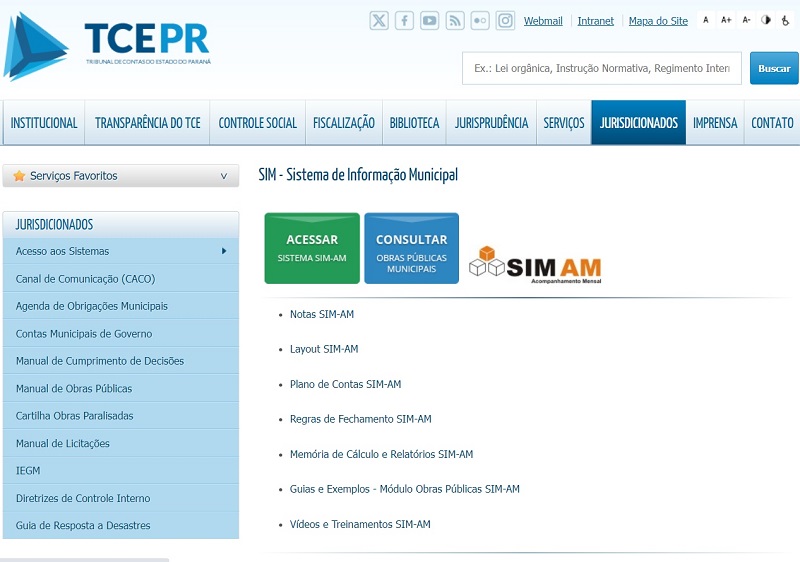This screenshot has height=562, width=800.
Task: Open Memória de Cálculo e Relatórios link
Action: coord(382,454)
